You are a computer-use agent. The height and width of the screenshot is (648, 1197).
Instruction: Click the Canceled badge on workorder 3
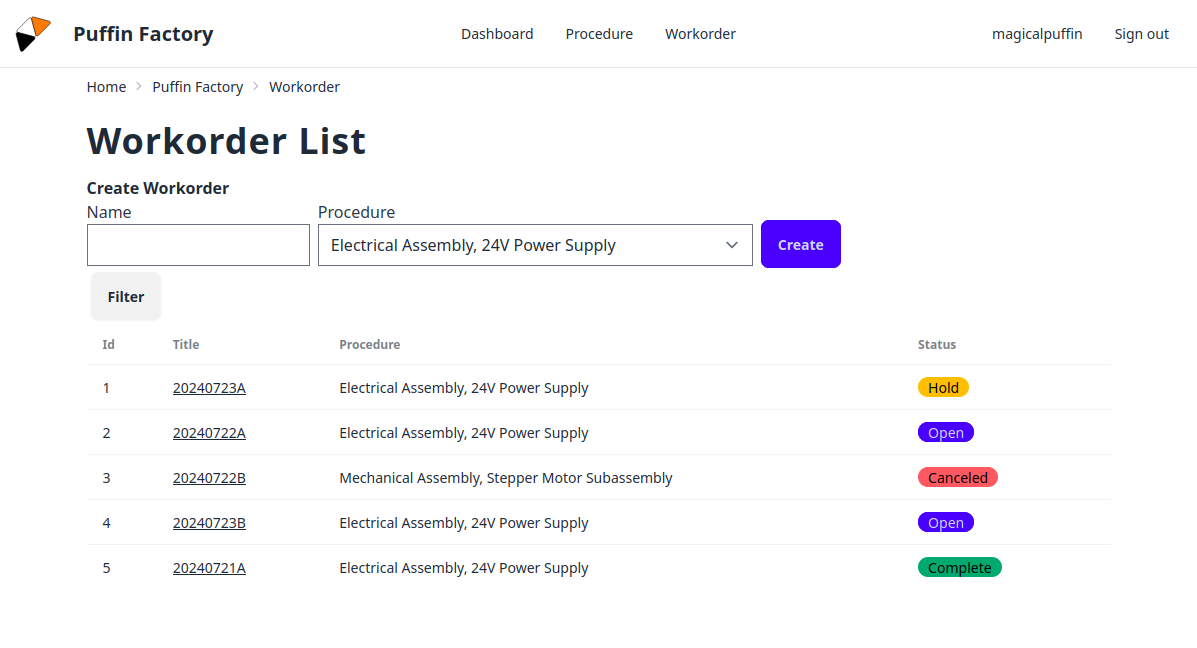(957, 477)
